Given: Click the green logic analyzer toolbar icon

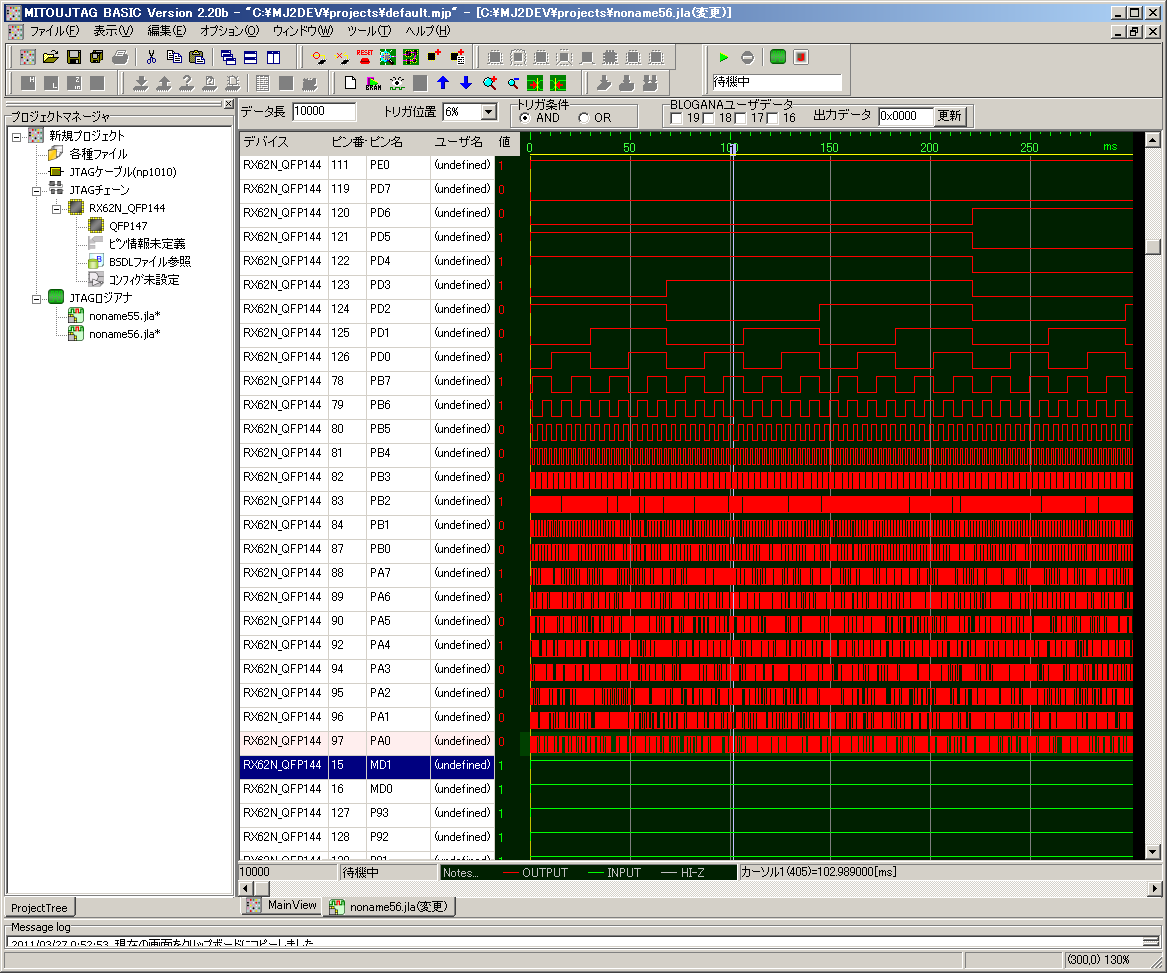Looking at the screenshot, I should pos(778,57).
